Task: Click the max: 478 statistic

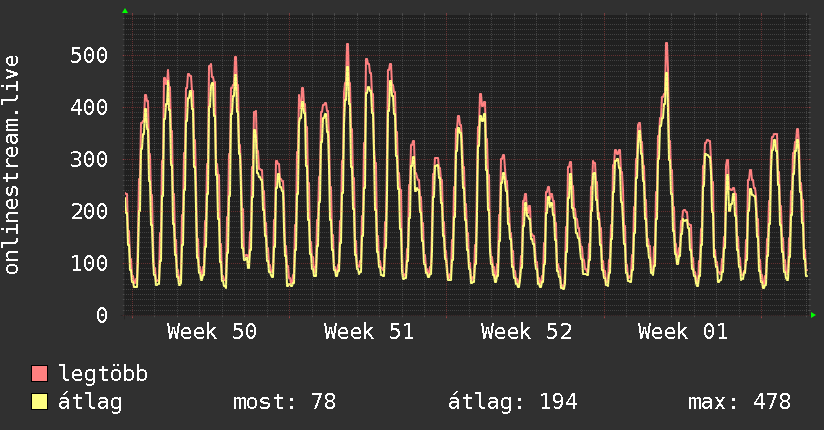Action: [739, 402]
